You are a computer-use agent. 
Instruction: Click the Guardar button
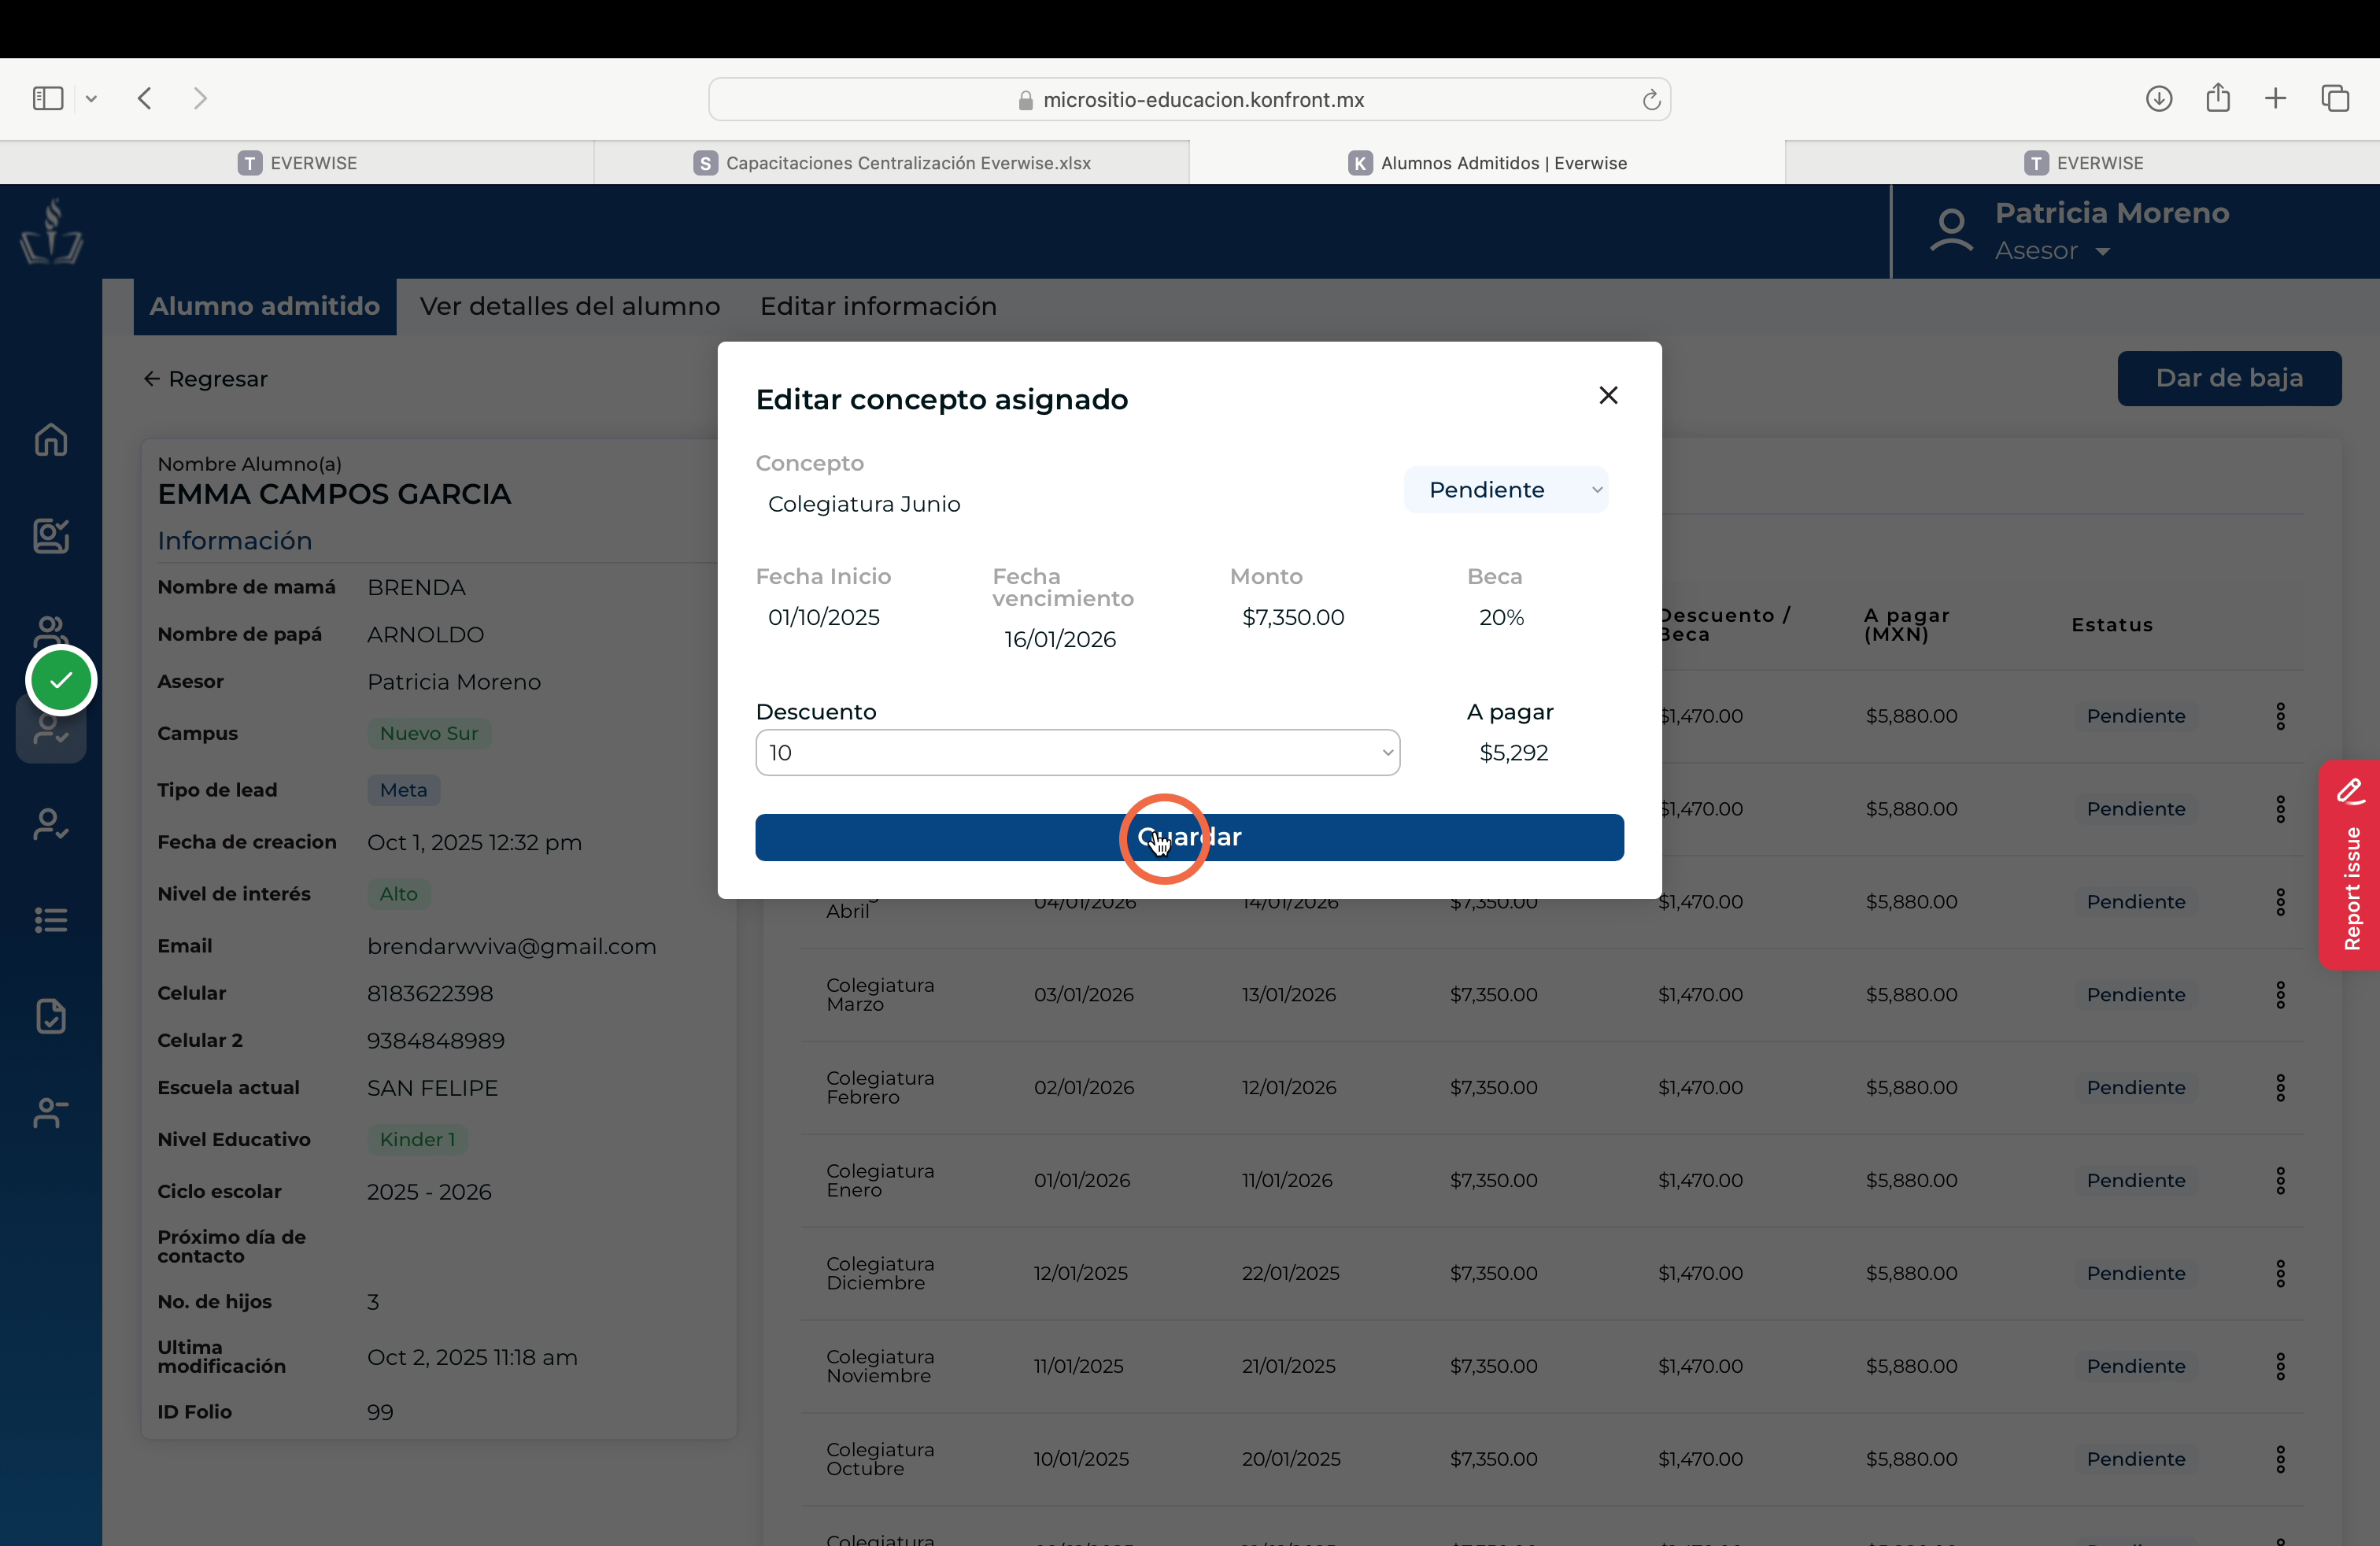pos(1189,837)
